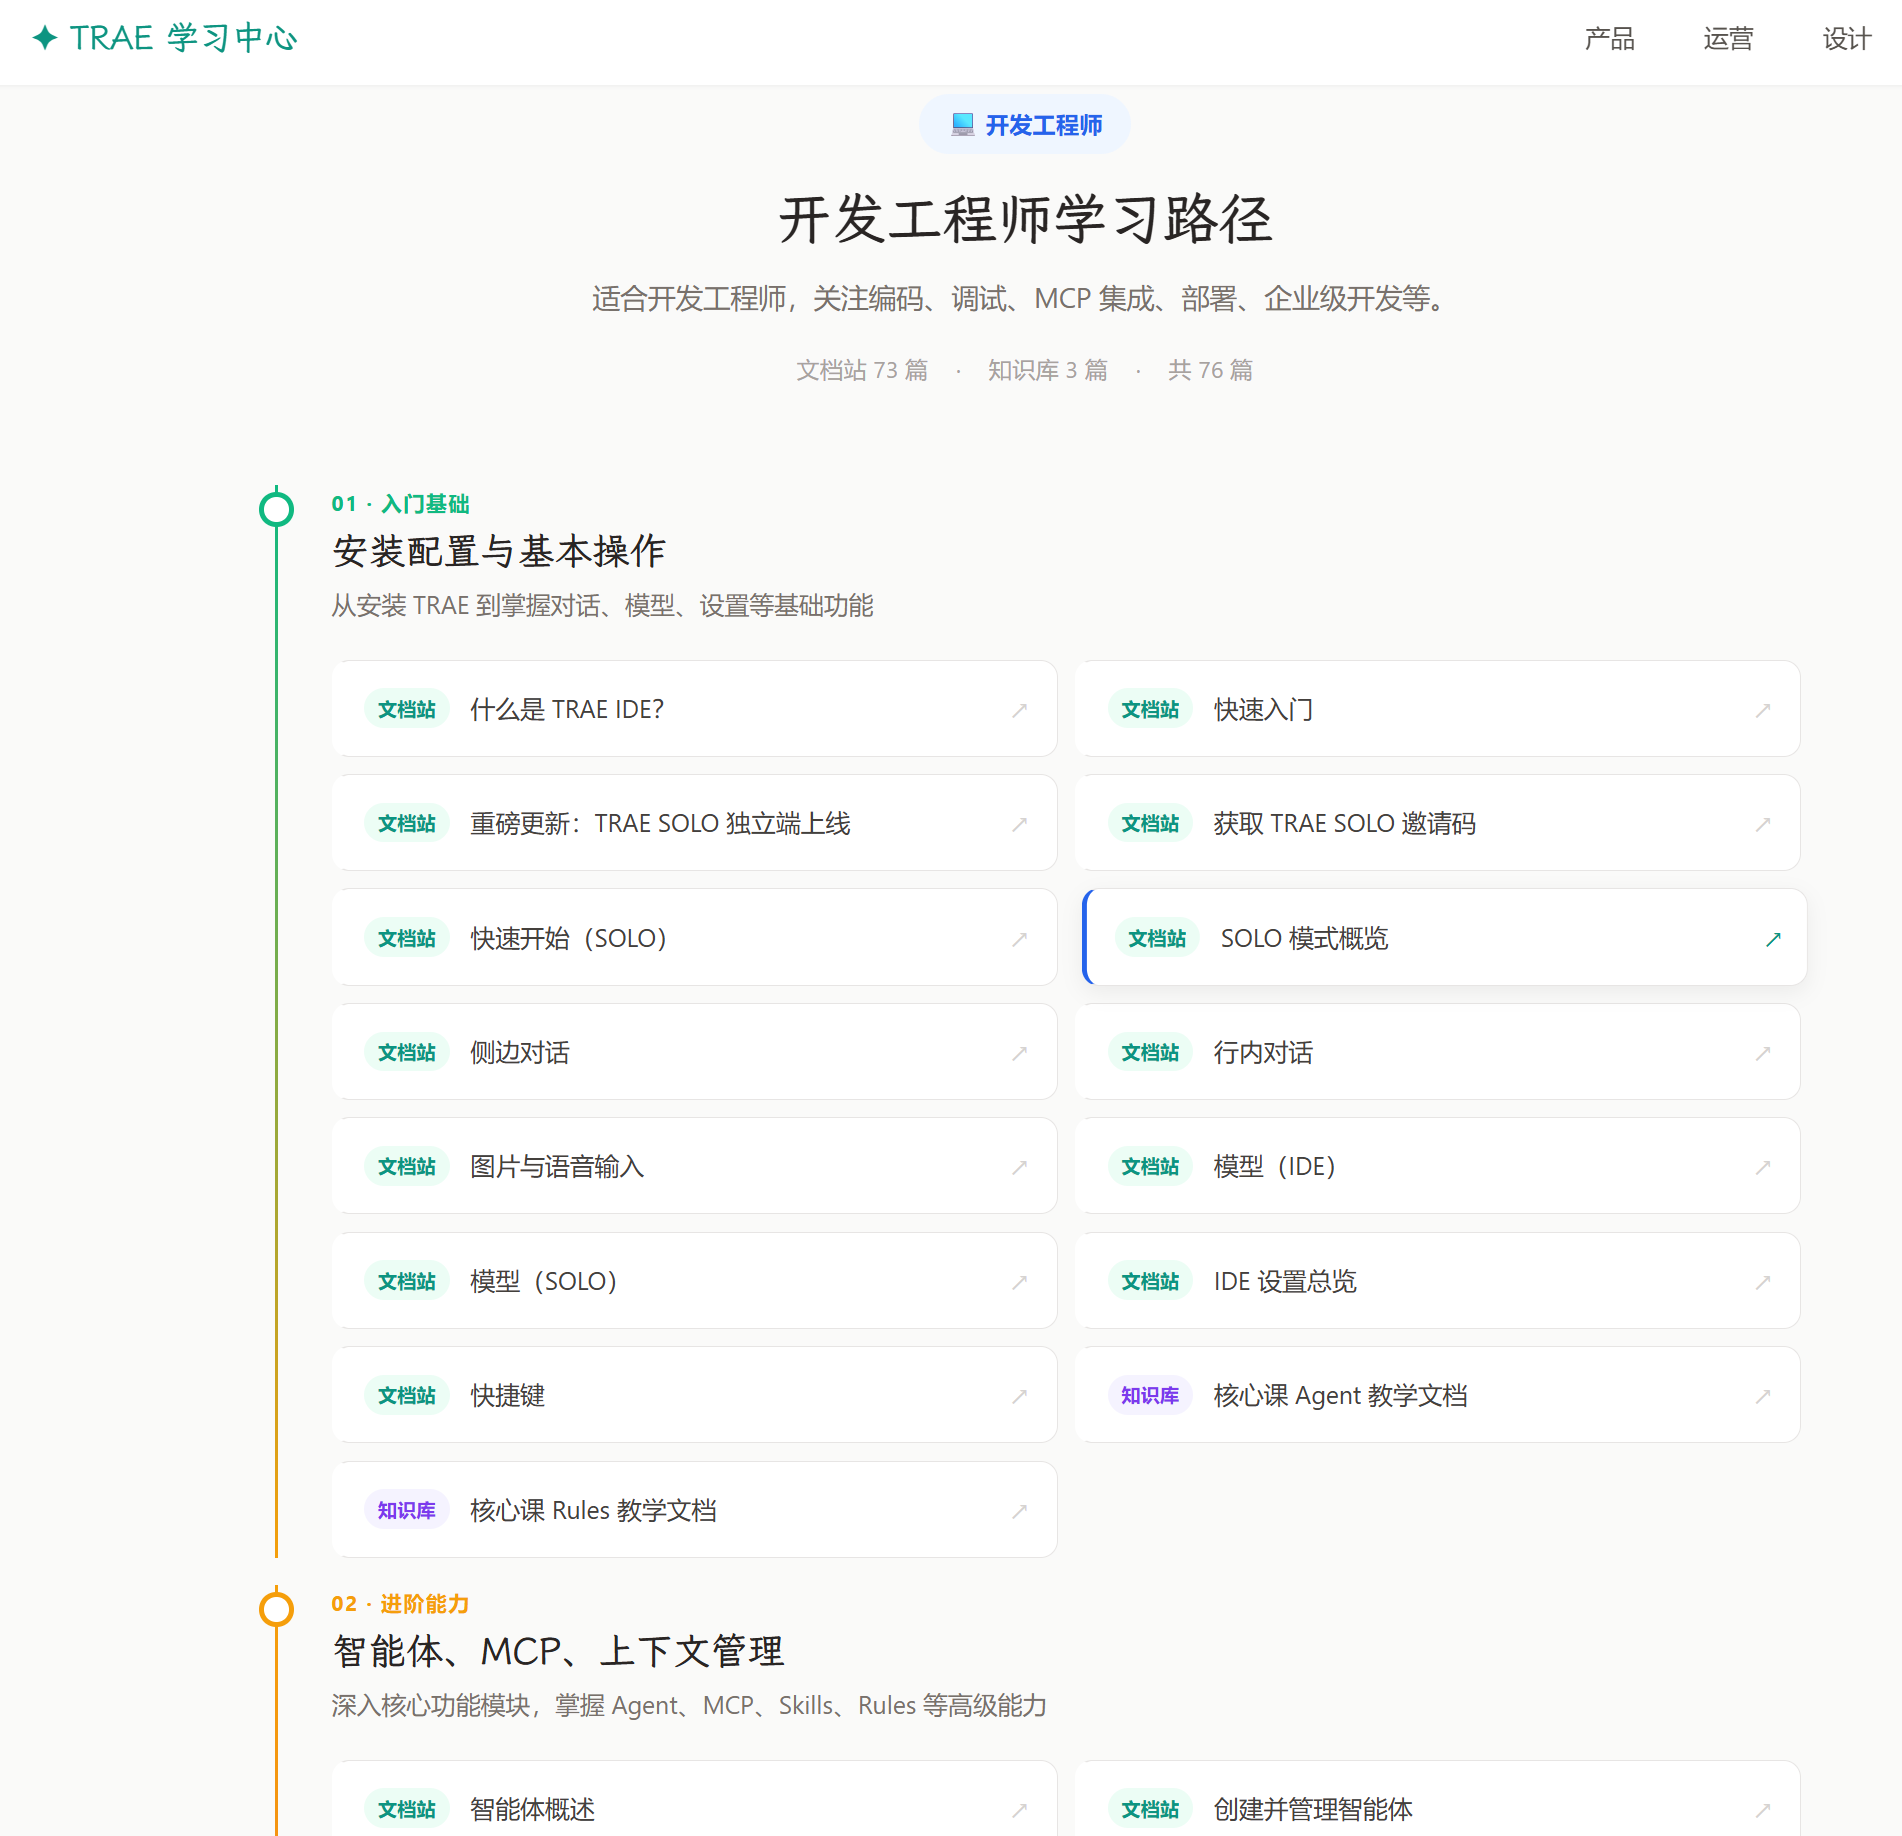Image resolution: width=1902 pixels, height=1836 pixels.
Task: Click the orange 02 进阶能力 timeline marker
Action: tap(276, 1609)
